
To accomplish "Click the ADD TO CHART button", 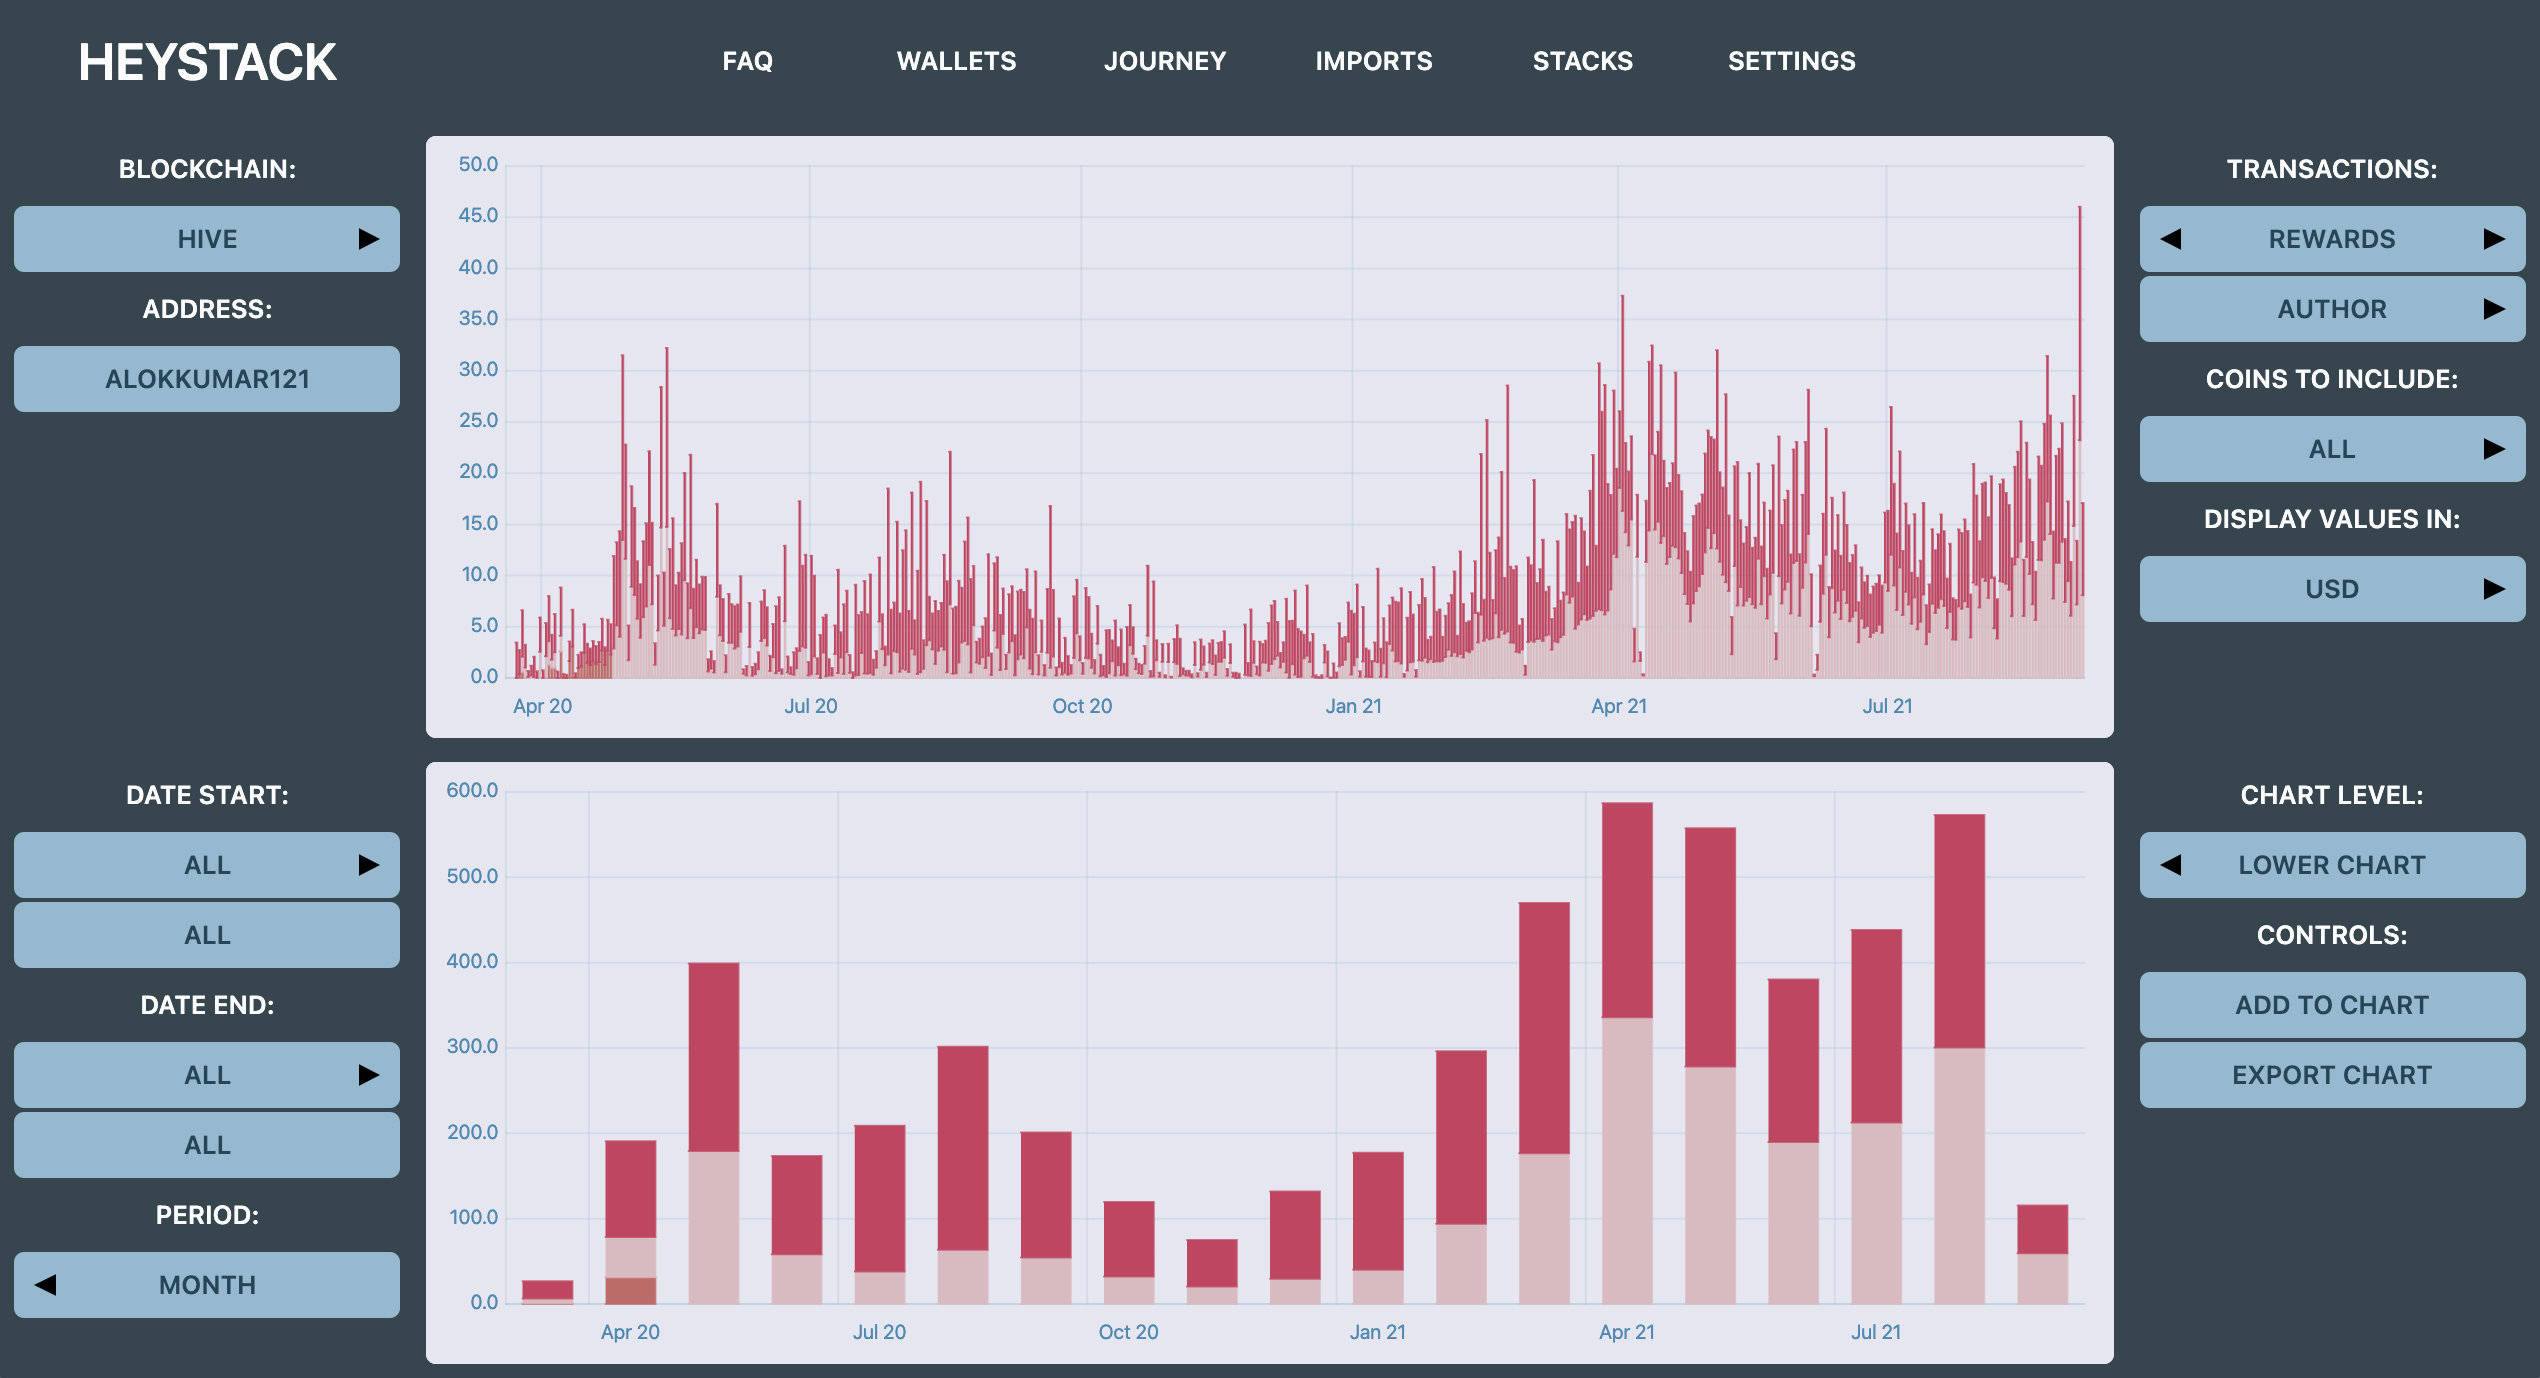I will pyautogui.click(x=2332, y=1005).
